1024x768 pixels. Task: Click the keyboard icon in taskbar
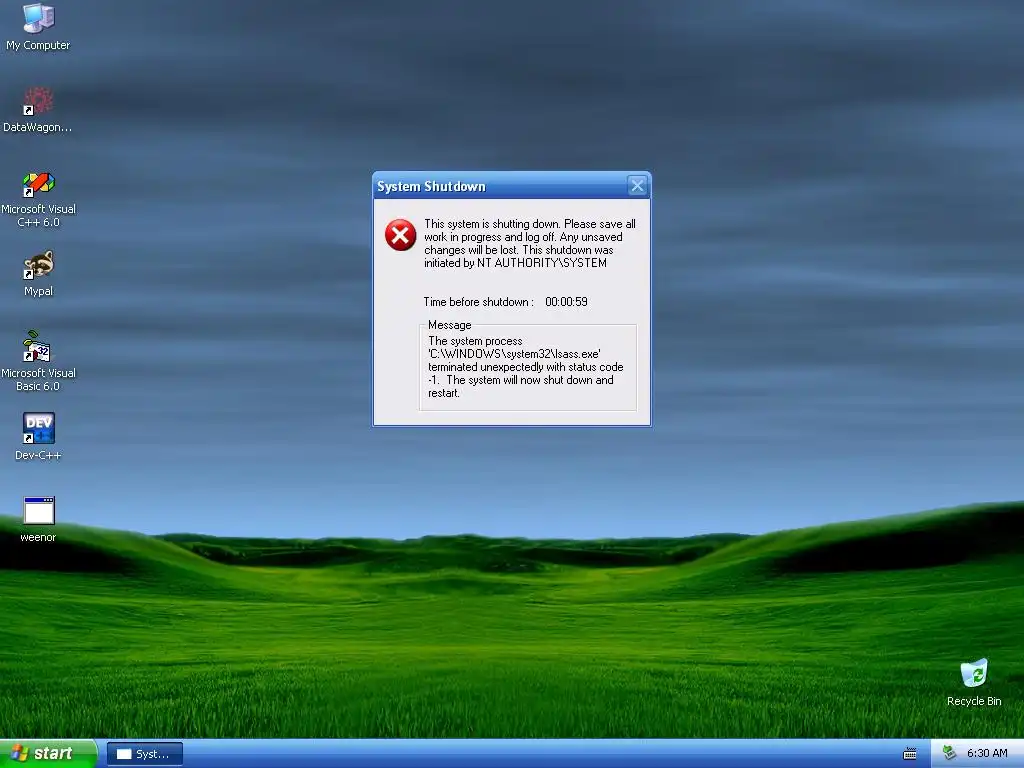coord(910,754)
